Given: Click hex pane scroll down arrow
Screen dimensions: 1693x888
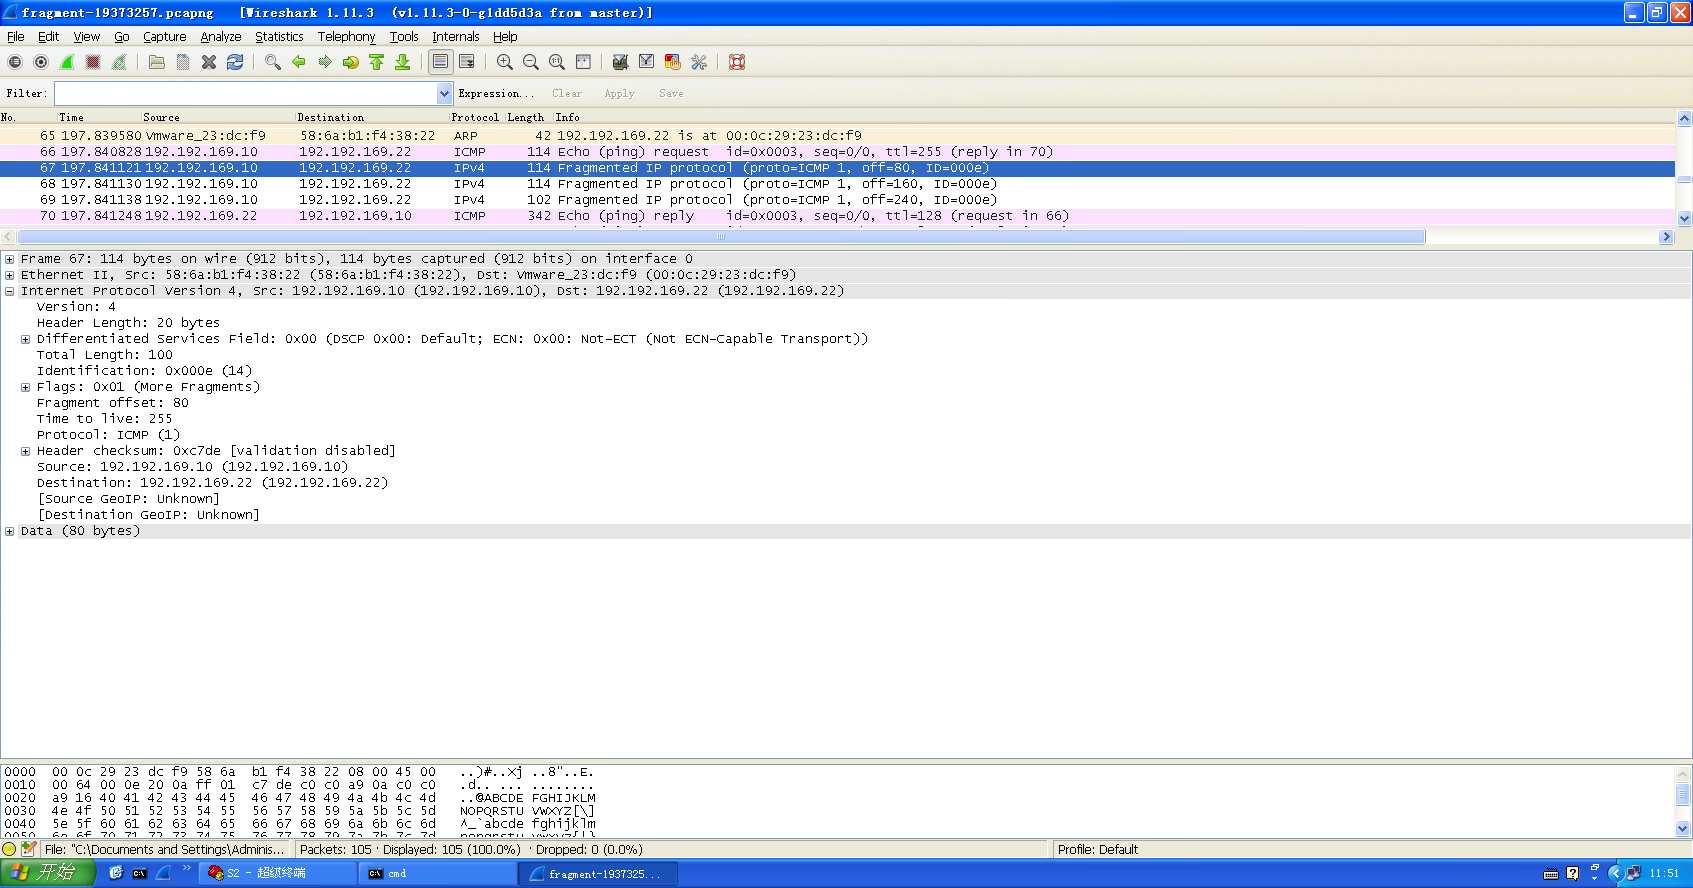Looking at the screenshot, I should click(1684, 828).
